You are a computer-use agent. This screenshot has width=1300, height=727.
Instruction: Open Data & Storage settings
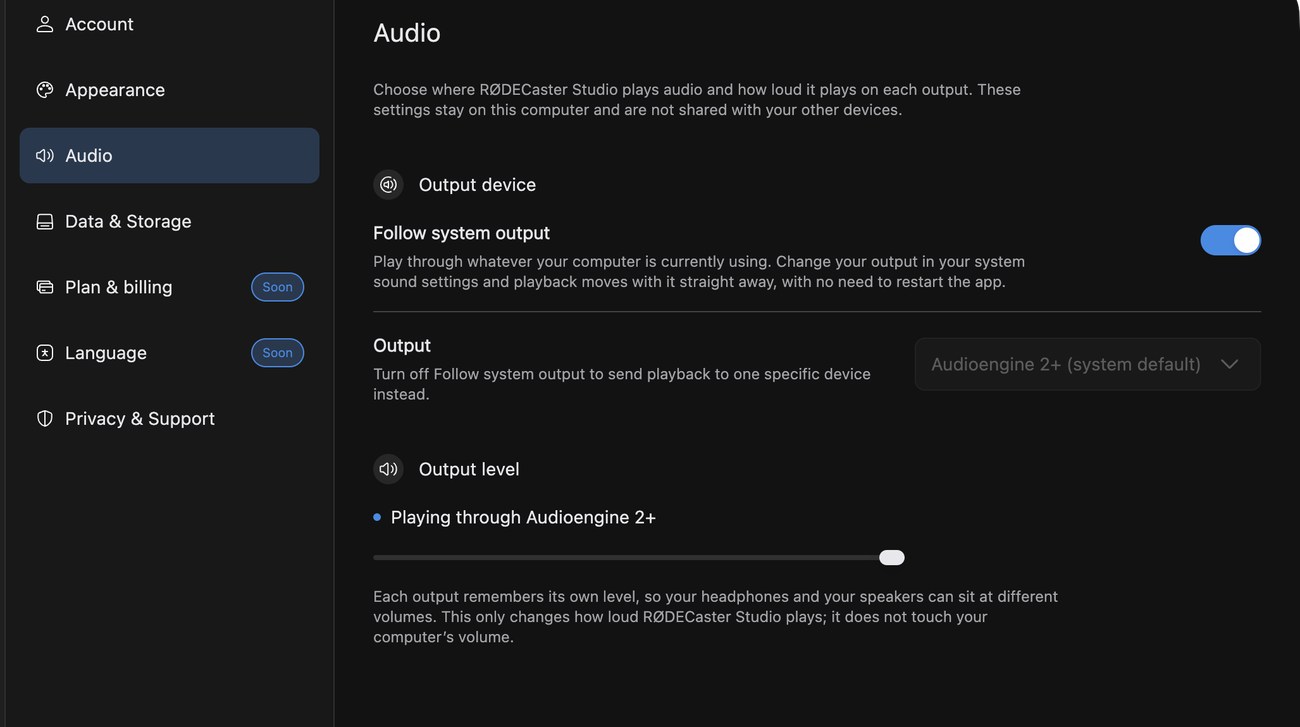(x=169, y=221)
